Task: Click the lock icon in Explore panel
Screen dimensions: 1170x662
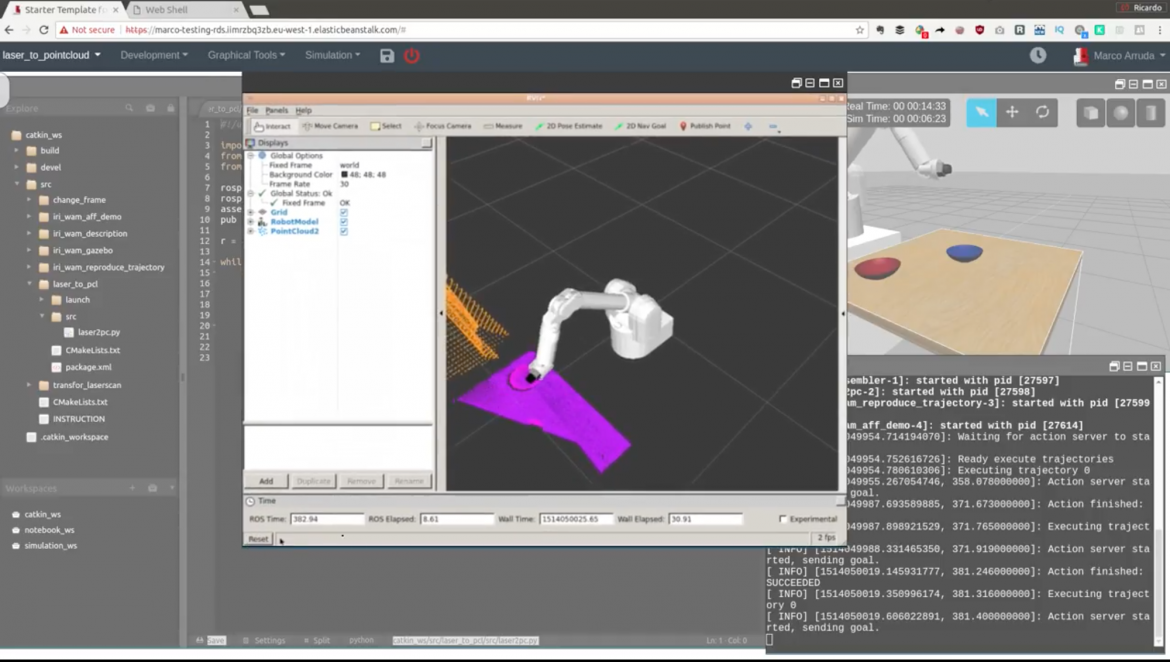Action: [171, 108]
